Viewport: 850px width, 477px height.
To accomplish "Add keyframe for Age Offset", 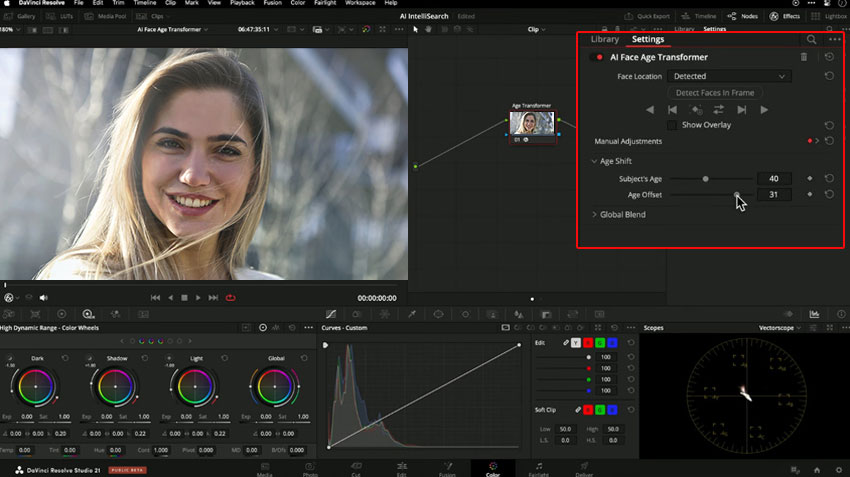I will [x=810, y=194].
